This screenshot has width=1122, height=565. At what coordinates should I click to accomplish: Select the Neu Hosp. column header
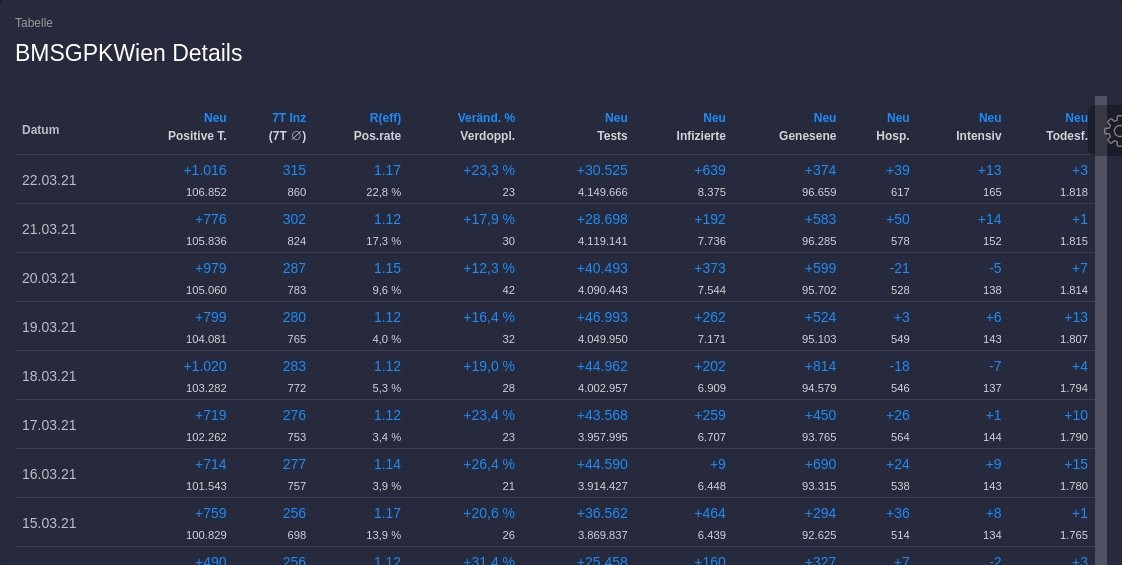[x=893, y=127]
